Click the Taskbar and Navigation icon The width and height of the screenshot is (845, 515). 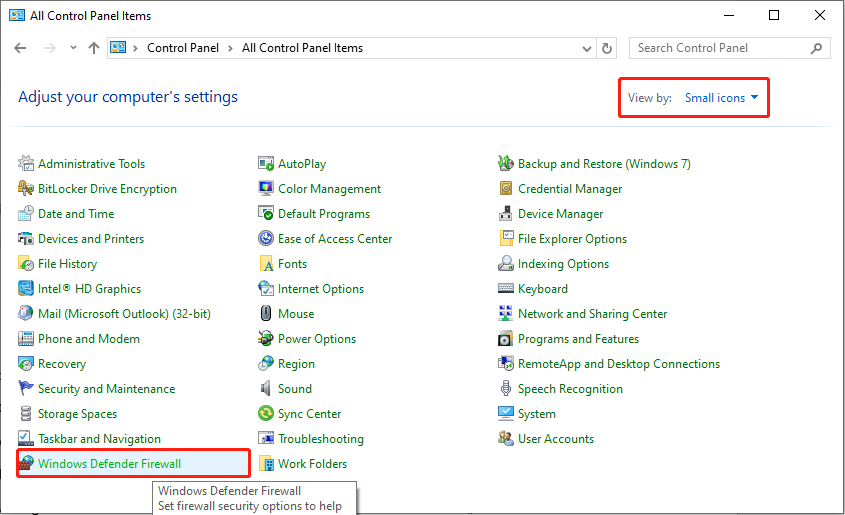(26, 439)
